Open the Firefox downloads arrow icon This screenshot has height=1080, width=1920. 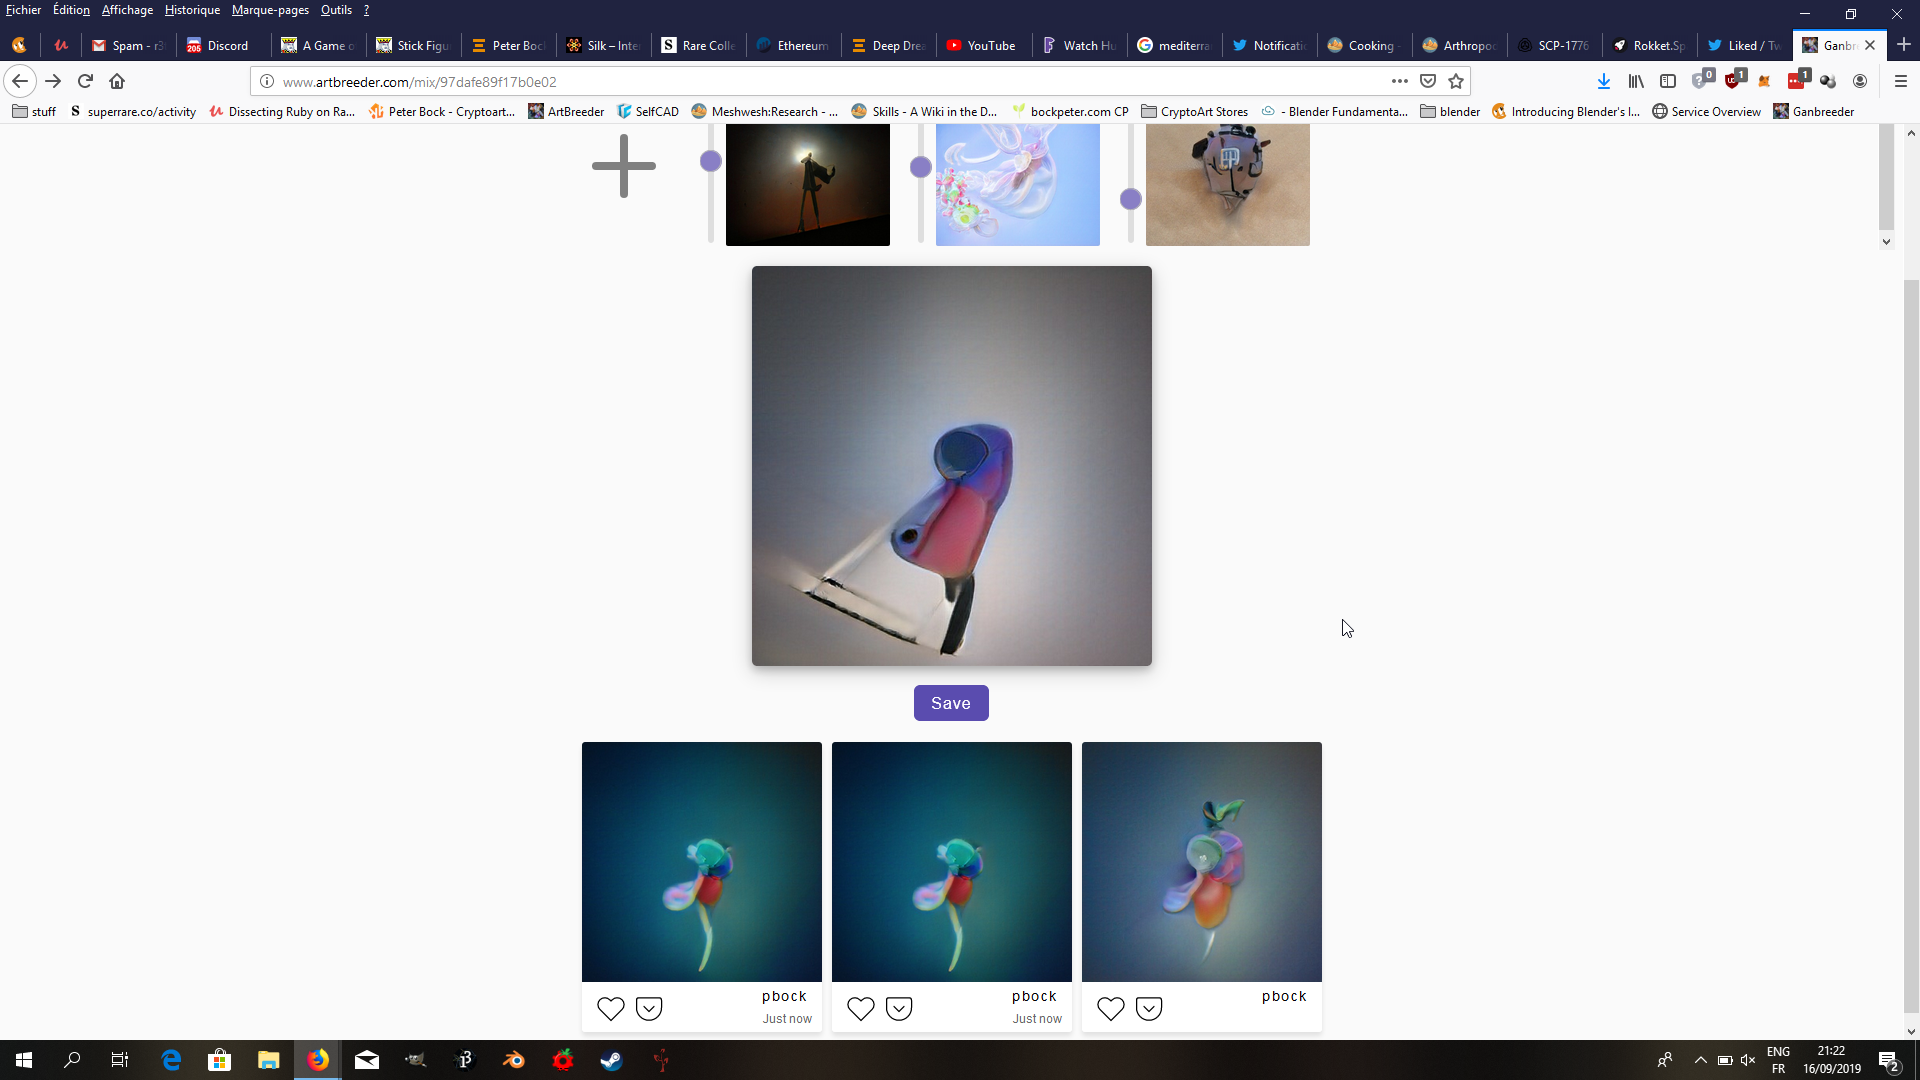pyautogui.click(x=1603, y=81)
